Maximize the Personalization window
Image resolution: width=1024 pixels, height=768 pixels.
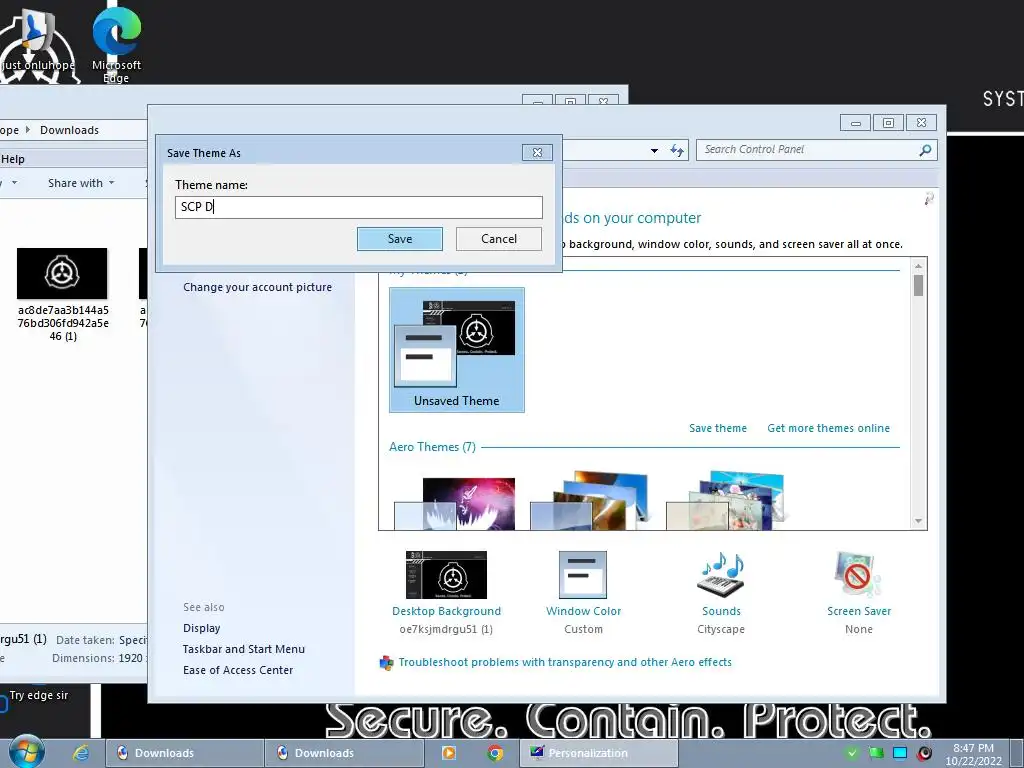coord(888,123)
